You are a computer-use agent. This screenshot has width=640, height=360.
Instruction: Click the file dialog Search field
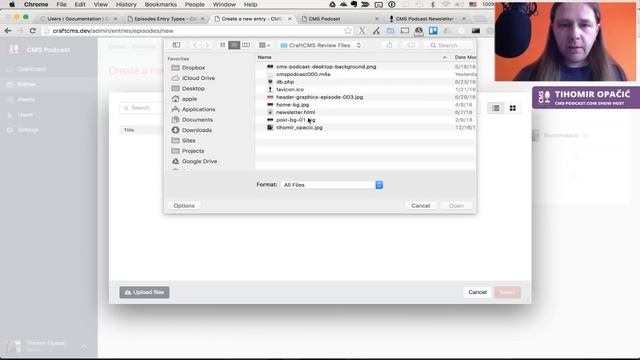pyautogui.click(x=449, y=45)
